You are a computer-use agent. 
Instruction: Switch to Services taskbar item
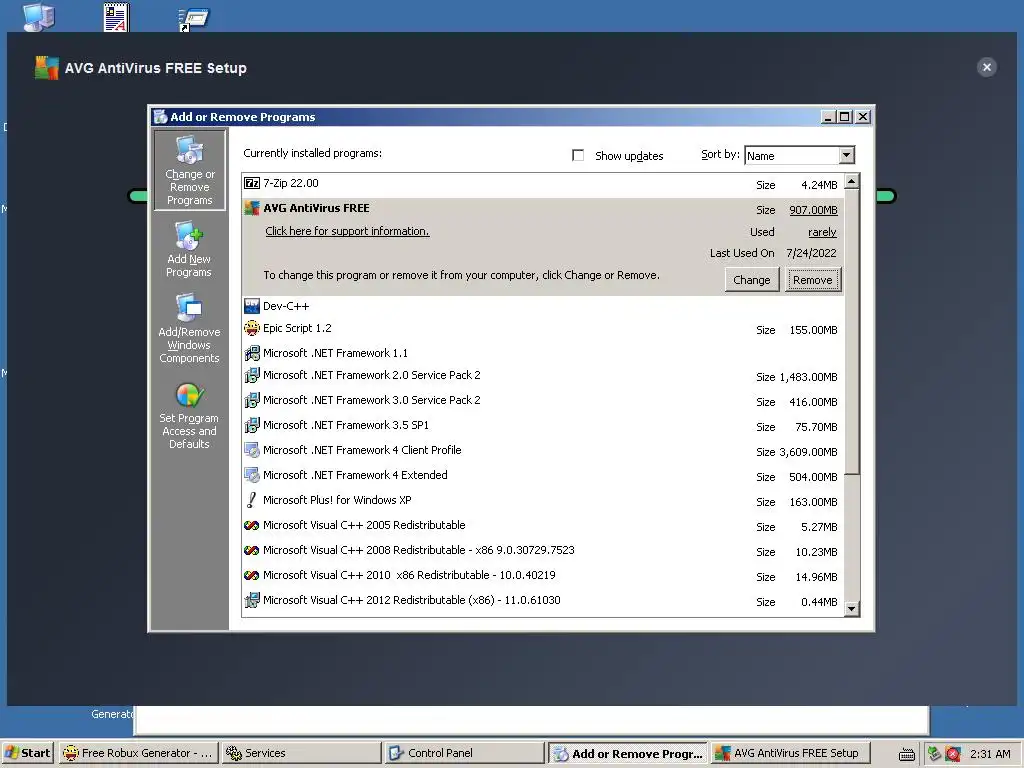(300, 753)
